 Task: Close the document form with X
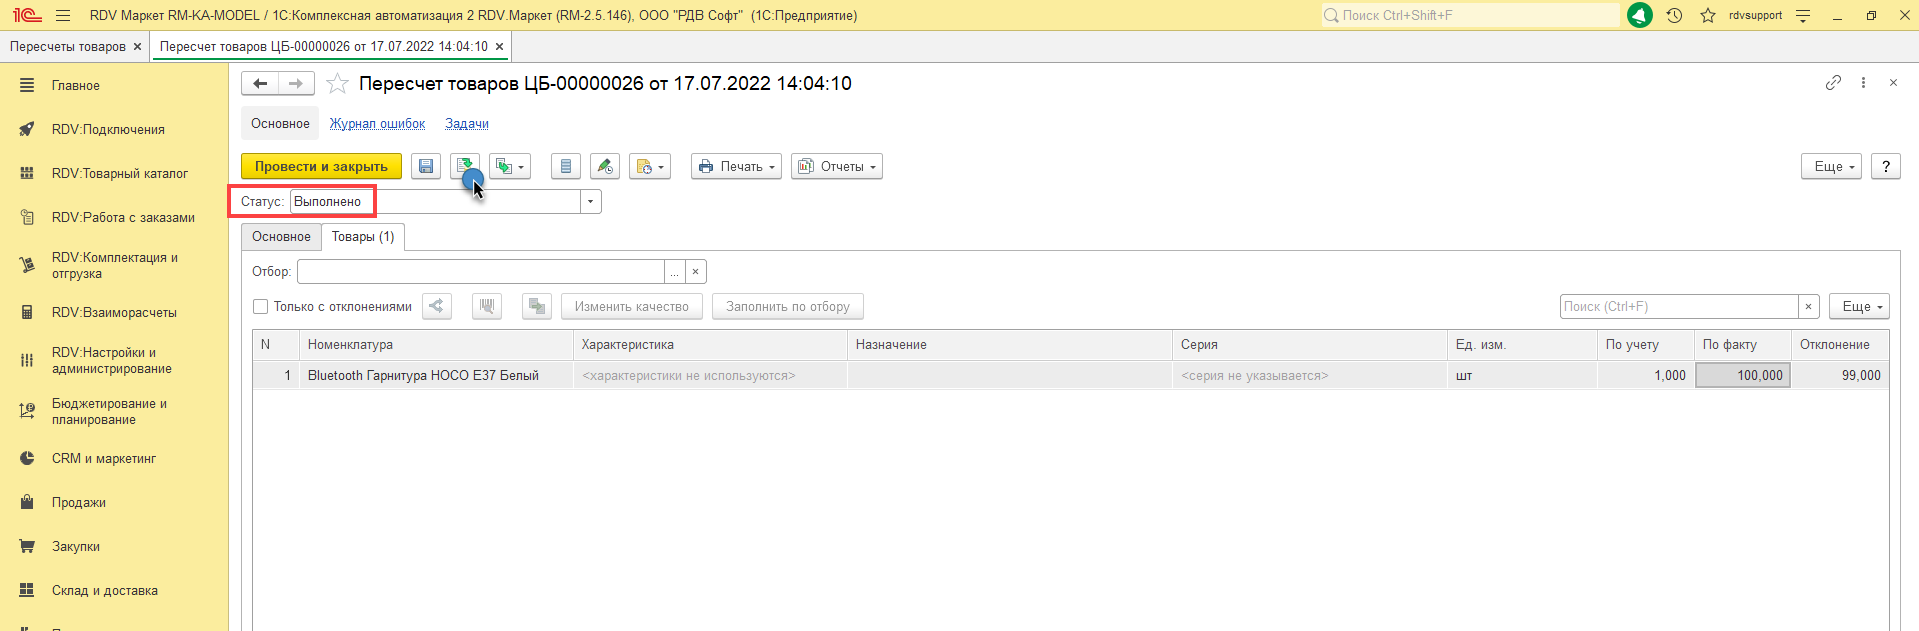(1893, 83)
